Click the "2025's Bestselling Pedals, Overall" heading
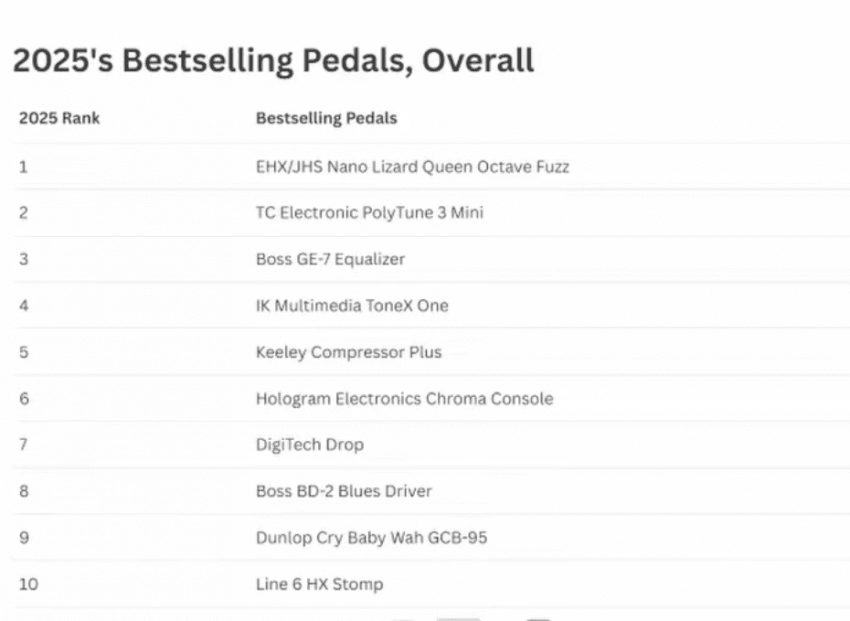 click(273, 61)
